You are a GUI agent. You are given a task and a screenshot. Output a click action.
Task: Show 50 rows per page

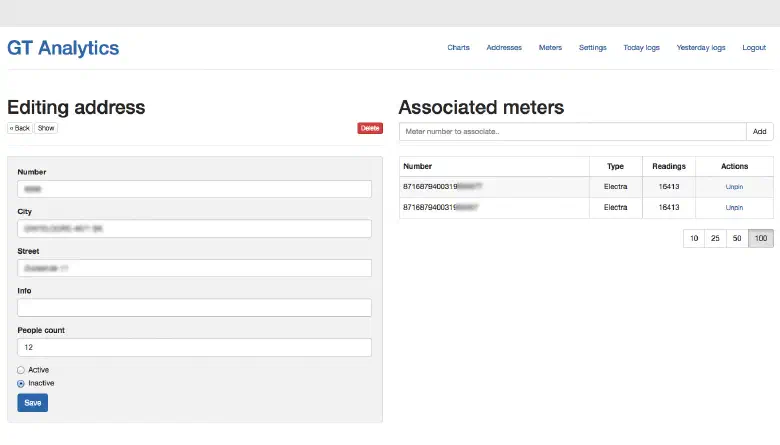pos(737,239)
